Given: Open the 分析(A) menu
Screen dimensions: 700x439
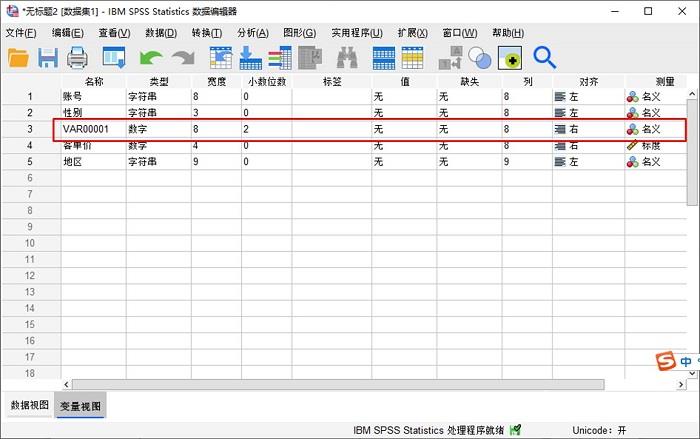Looking at the screenshot, I should click(253, 33).
